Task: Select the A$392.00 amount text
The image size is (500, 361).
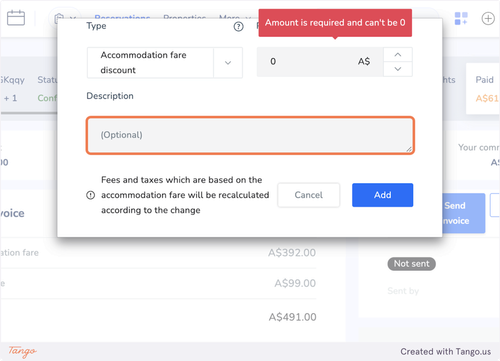Action: (x=292, y=253)
